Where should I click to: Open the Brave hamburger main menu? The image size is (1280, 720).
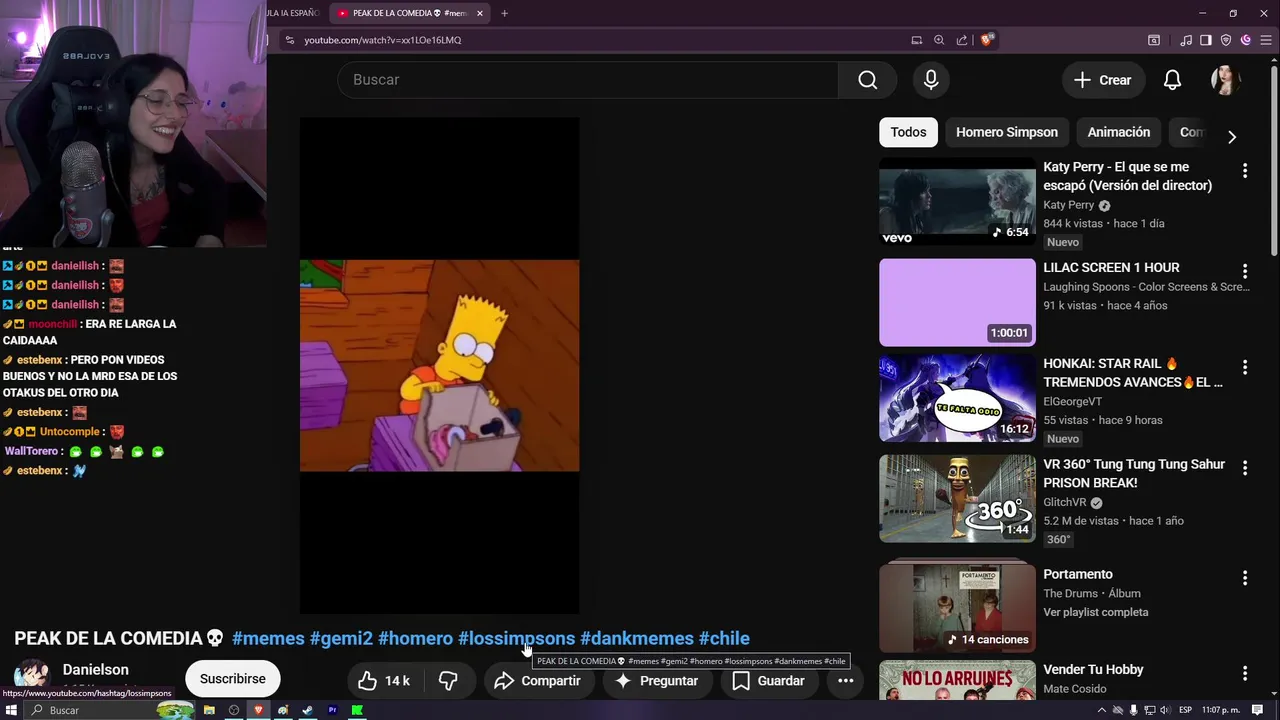tap(1266, 40)
